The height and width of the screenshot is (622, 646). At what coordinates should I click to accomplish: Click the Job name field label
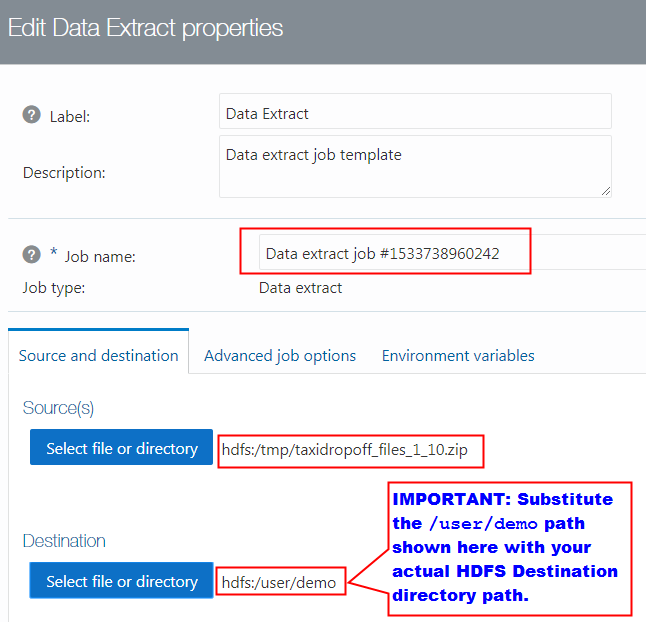(x=100, y=256)
